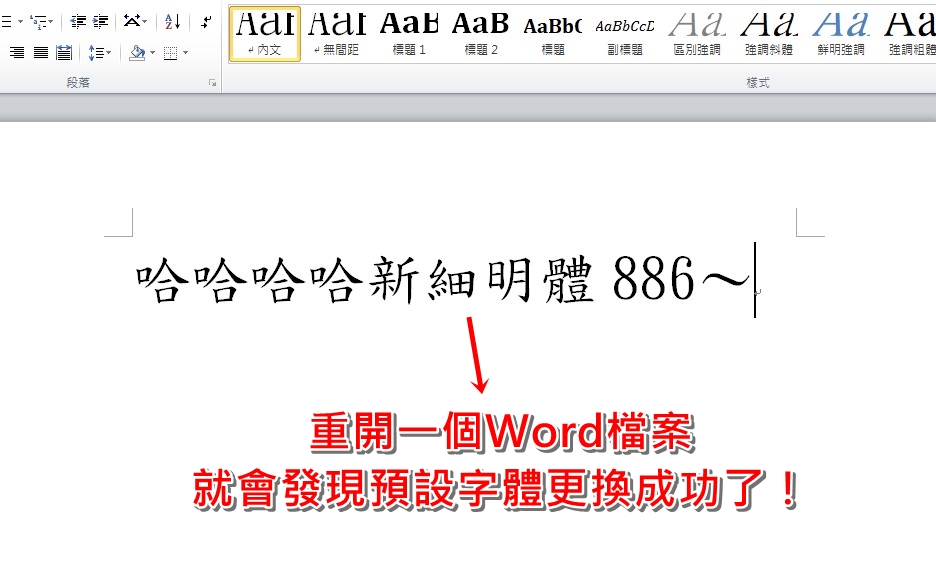Align text to the right
Viewport: 936px width, 576px height.
pos(17,53)
